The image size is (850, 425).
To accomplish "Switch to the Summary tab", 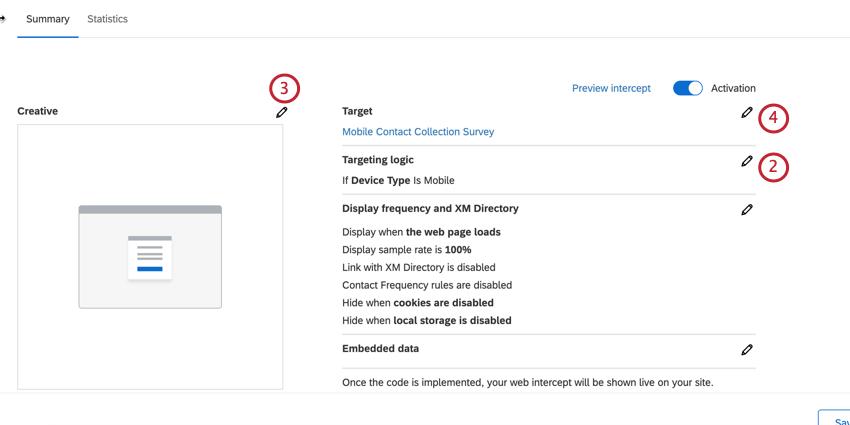I will pos(48,19).
